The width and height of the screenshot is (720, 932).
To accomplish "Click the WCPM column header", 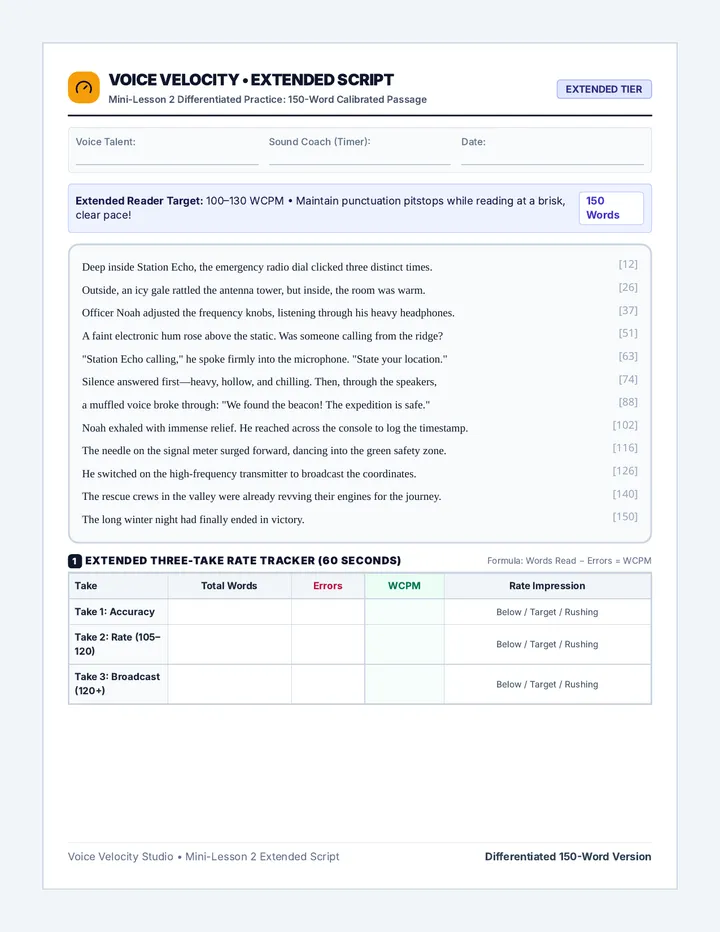I will [404, 585].
